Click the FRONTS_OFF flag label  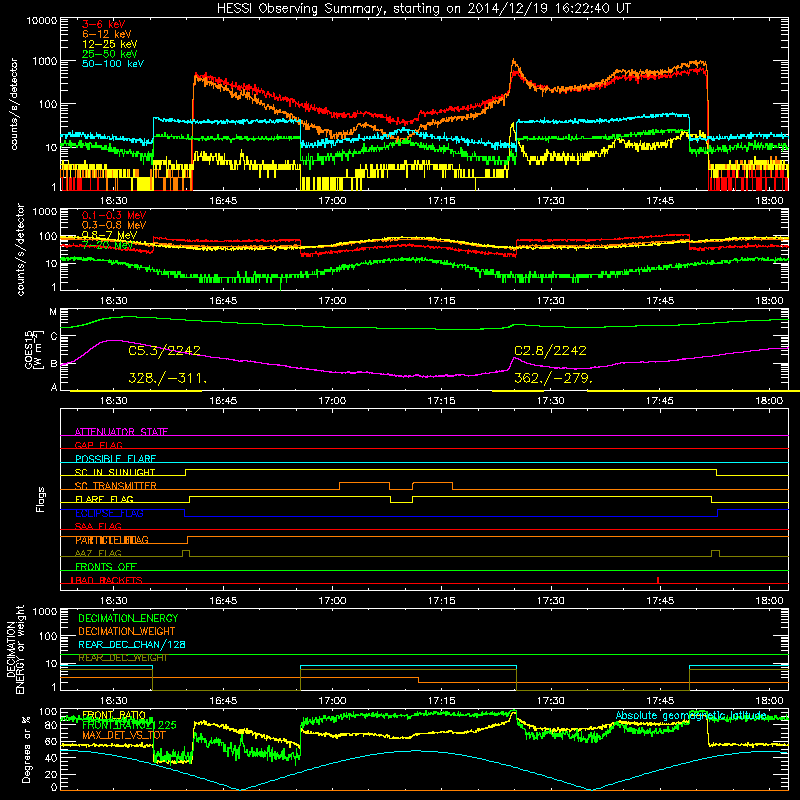point(106,567)
